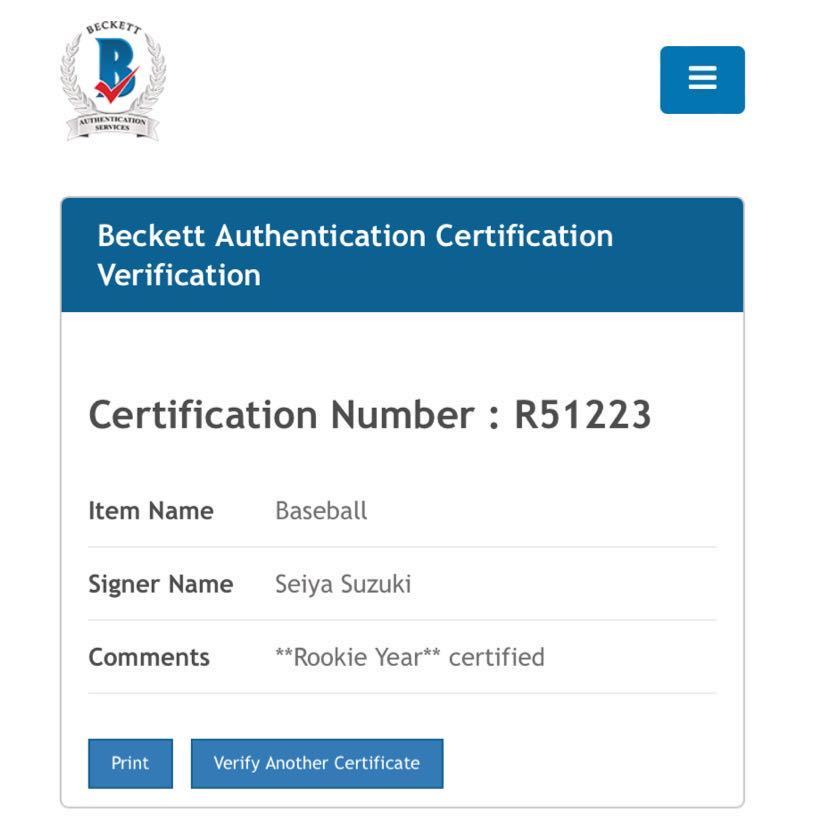This screenshot has width=828, height=828.
Task: Click the Beckett Authentication Certification panel header
Action: 402,255
